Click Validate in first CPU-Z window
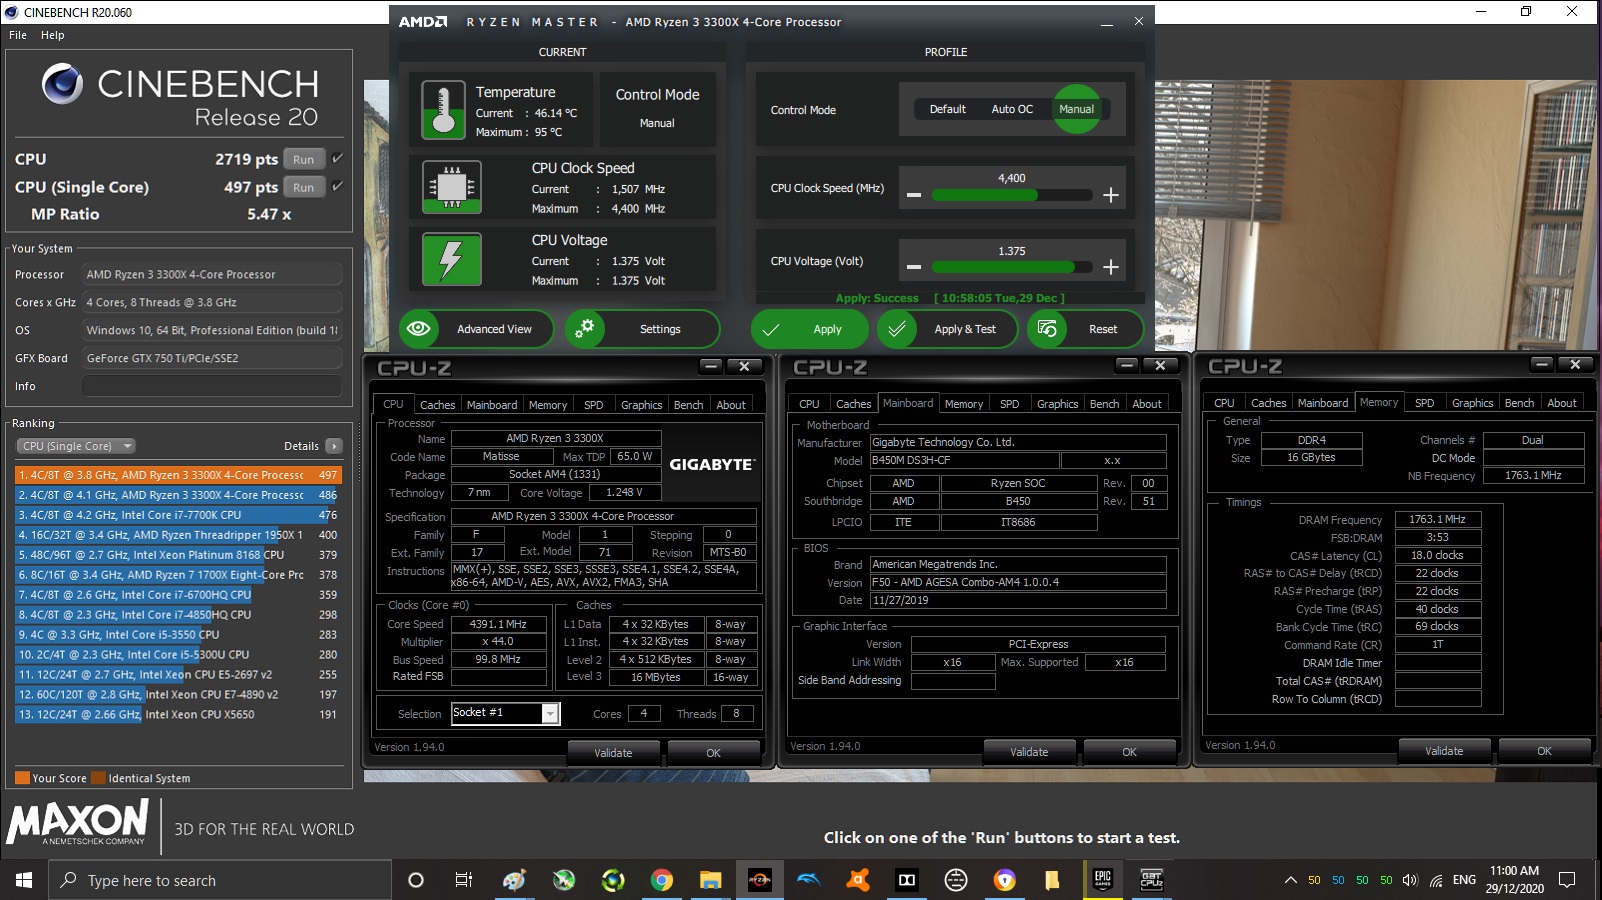The image size is (1602, 900). coord(613,753)
